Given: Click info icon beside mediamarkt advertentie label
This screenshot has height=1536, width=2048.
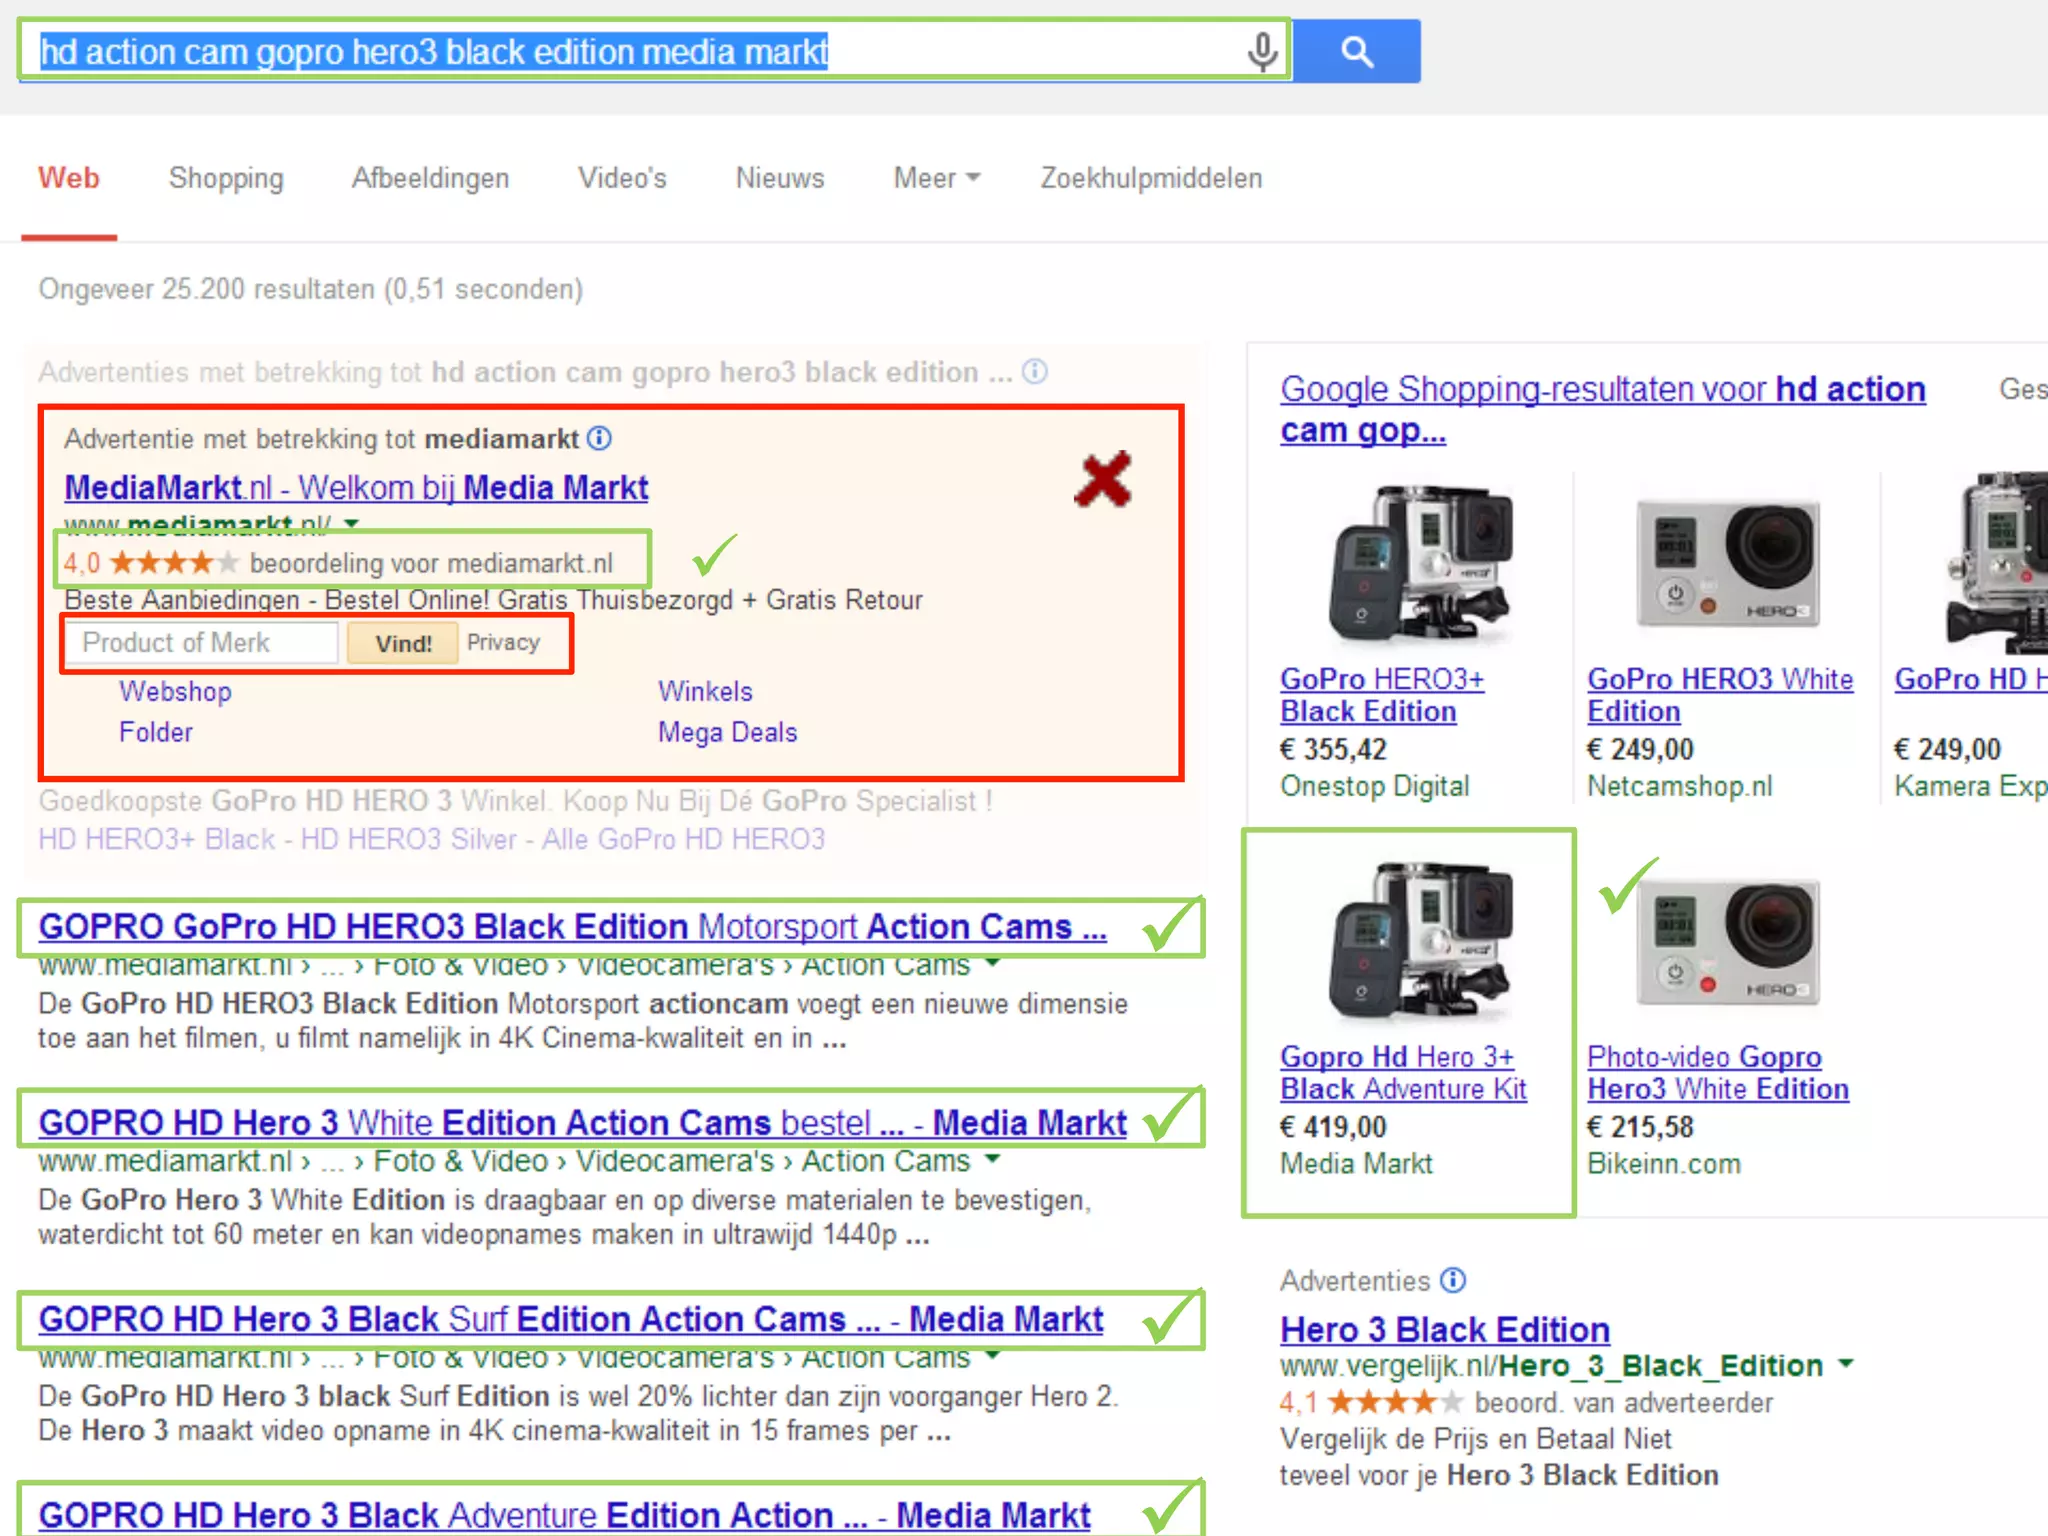Looking at the screenshot, I should coord(599,438).
